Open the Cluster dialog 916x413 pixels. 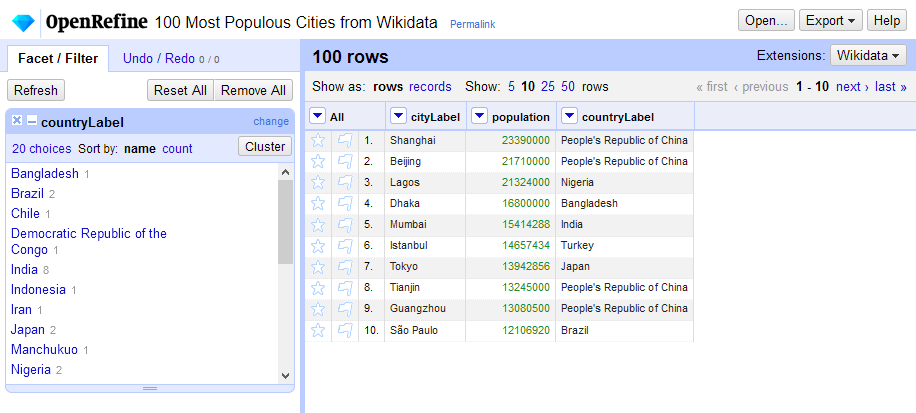265,147
